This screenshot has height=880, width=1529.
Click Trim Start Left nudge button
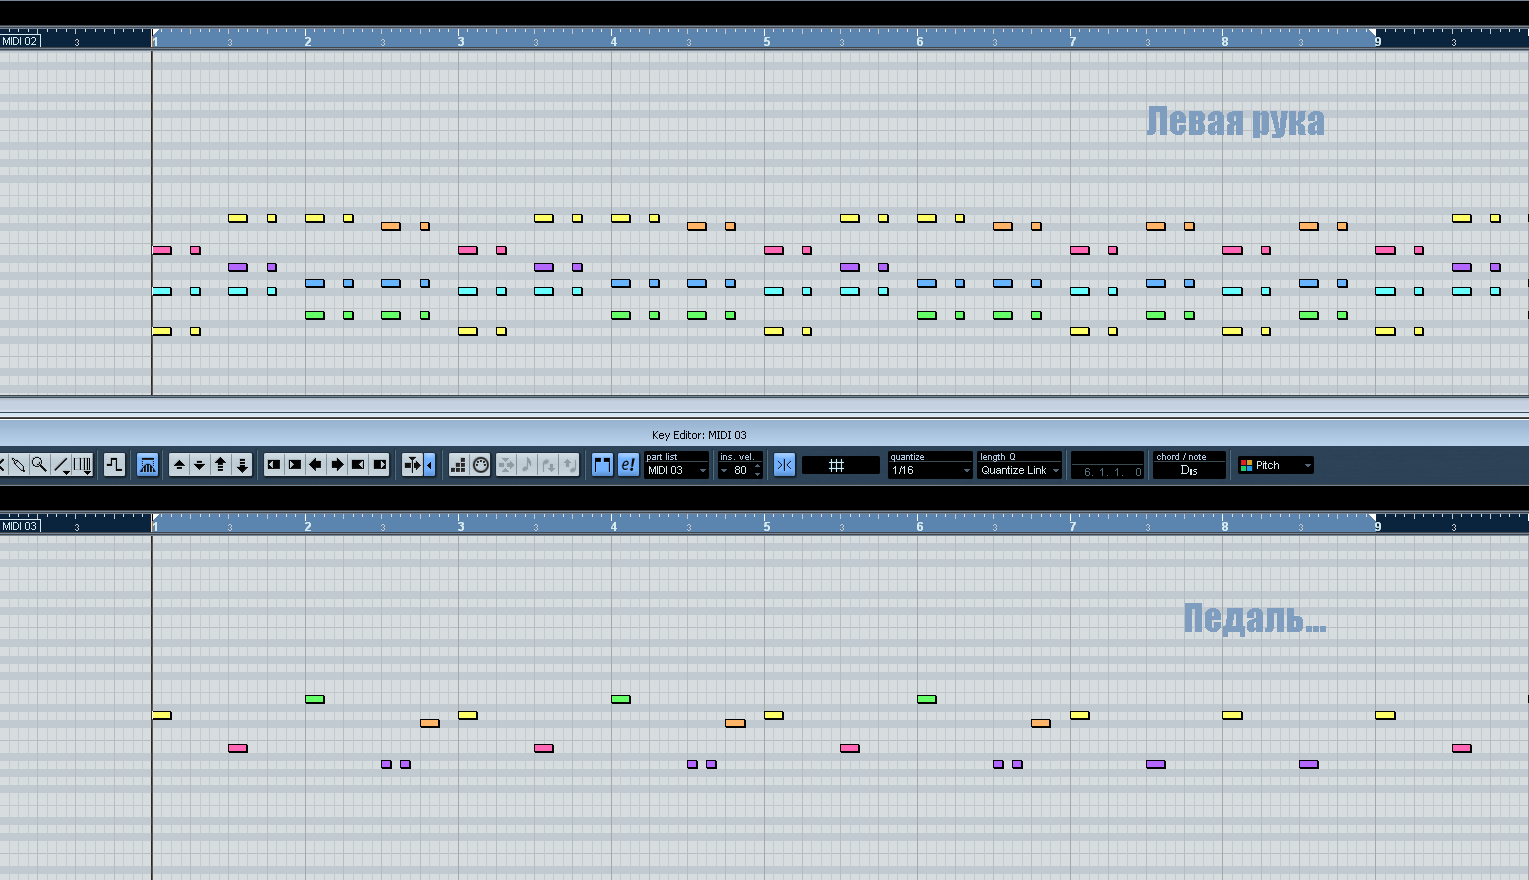[273, 465]
